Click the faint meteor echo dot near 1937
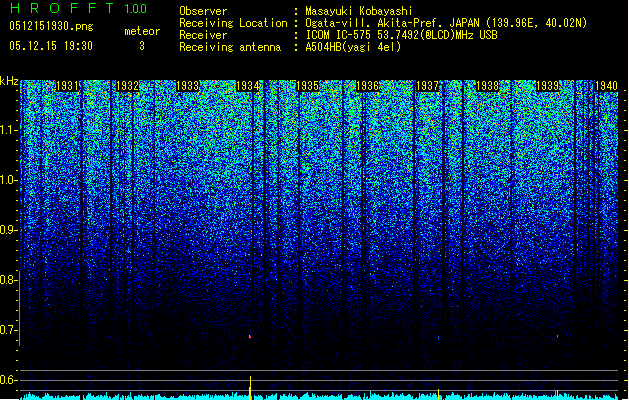The height and width of the screenshot is (400, 629). pyautogui.click(x=438, y=338)
